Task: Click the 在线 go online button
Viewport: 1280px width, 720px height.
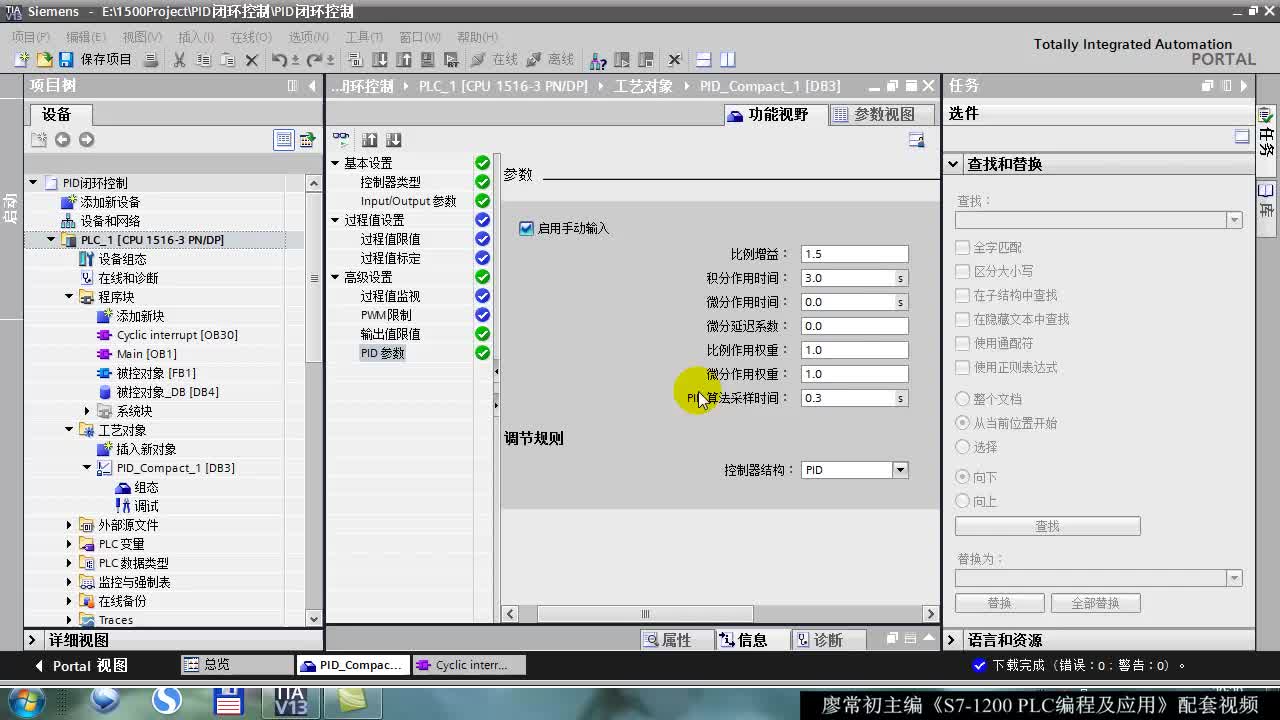Action: click(x=494, y=60)
